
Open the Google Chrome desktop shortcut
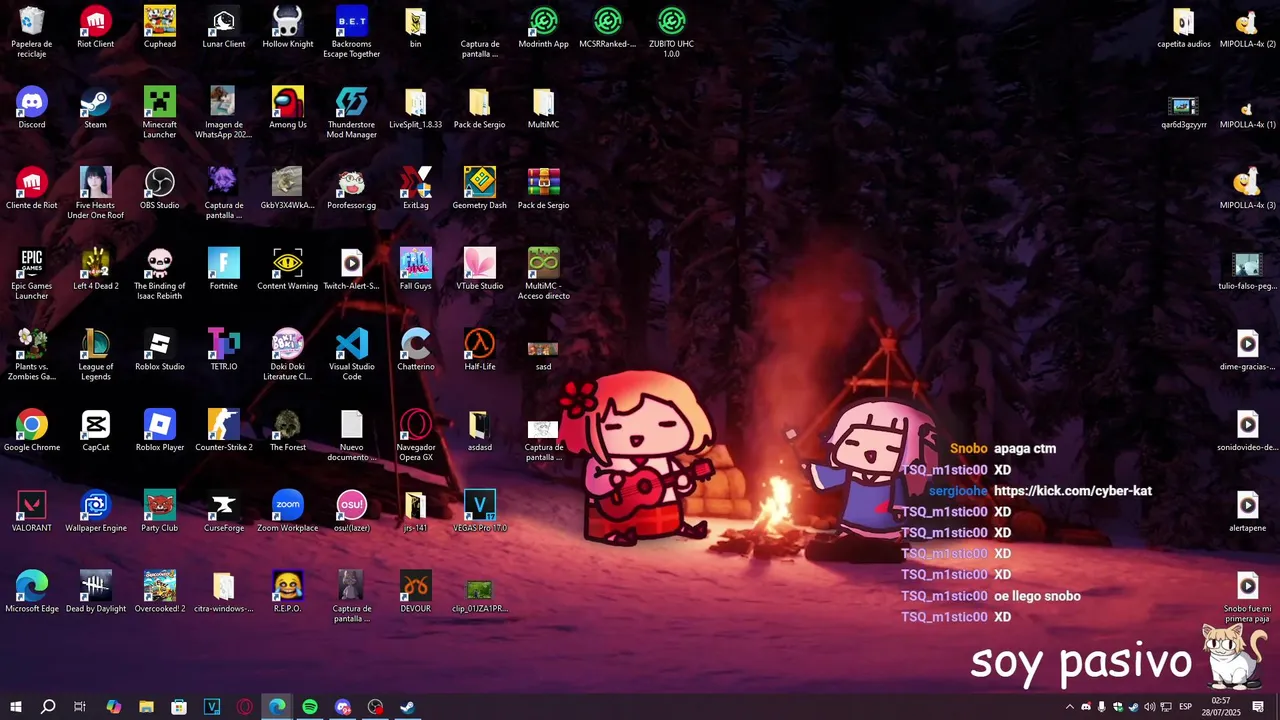click(x=32, y=431)
